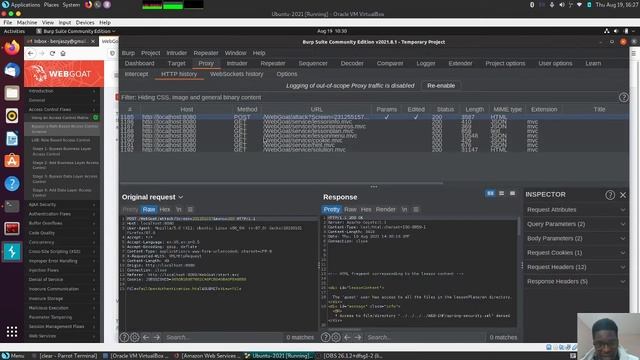This screenshot has height=360, width=640.
Task: Close the Inspector panel
Action: coord(623,195)
